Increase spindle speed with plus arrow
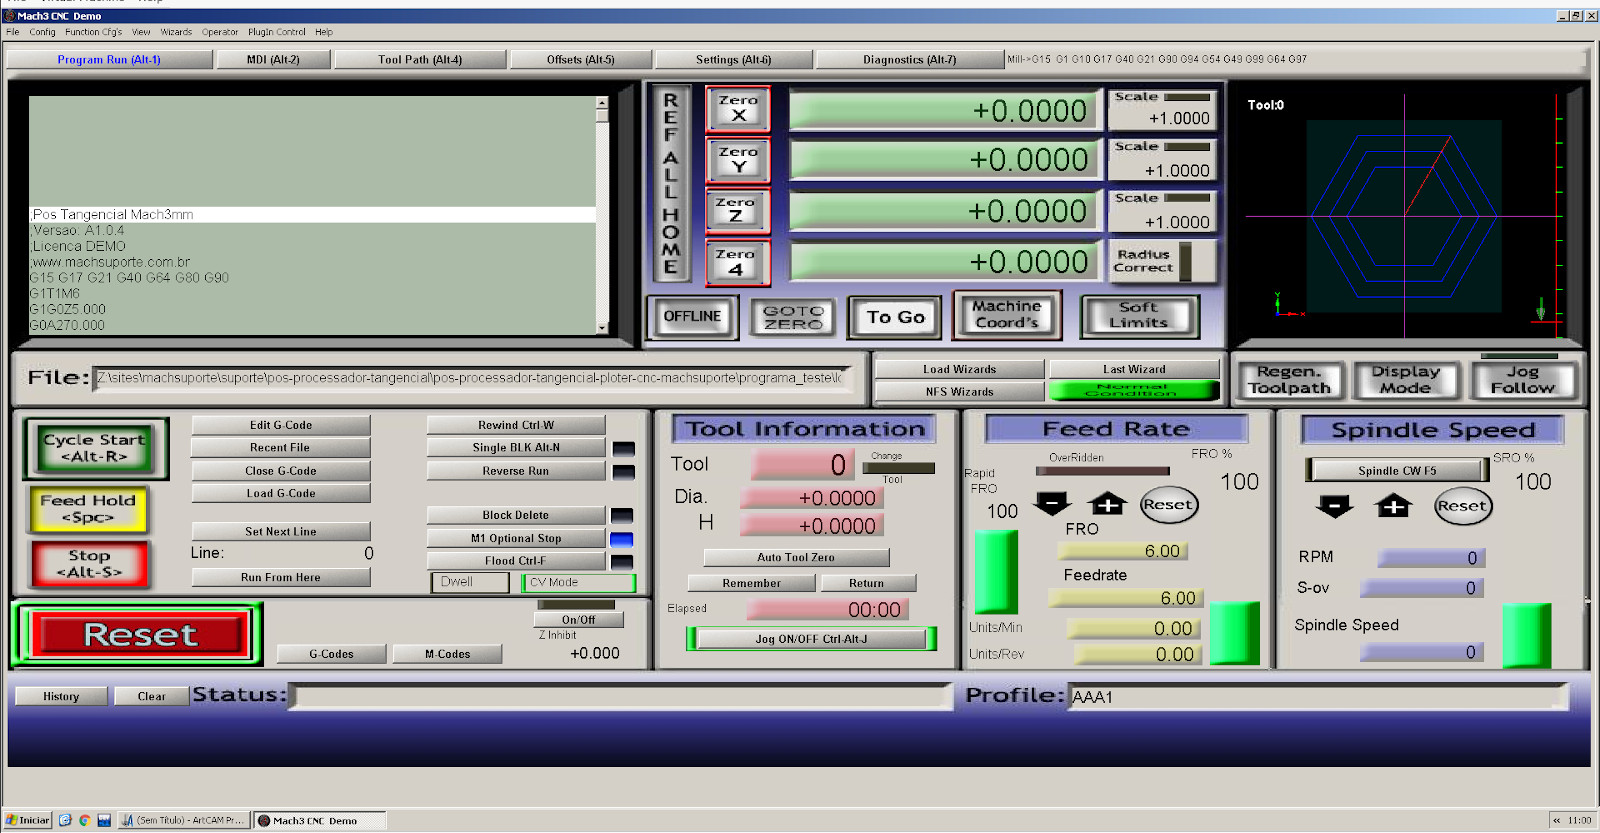The image size is (1600, 833). click(x=1393, y=507)
